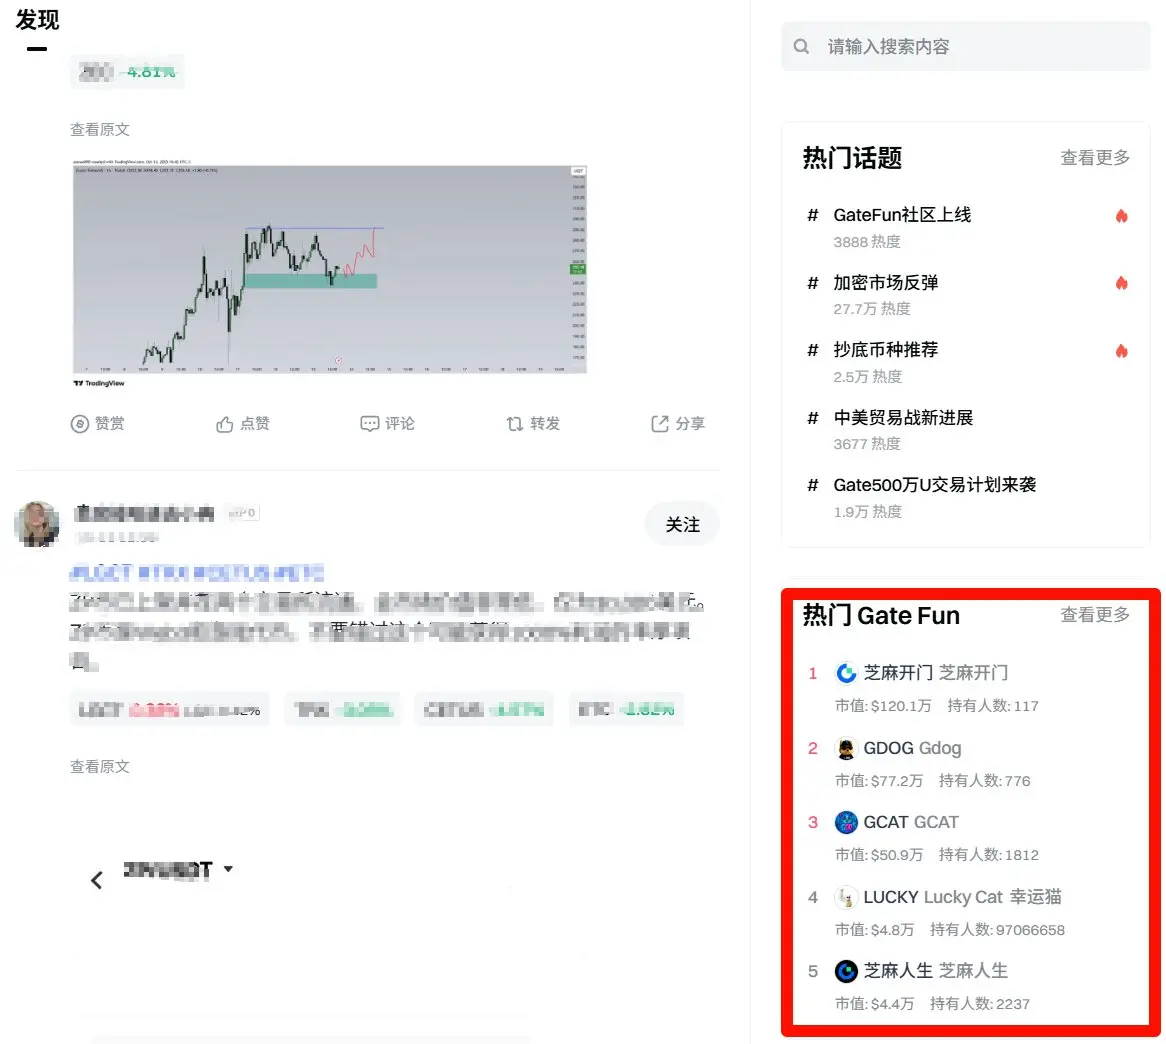This screenshot has width=1166, height=1044.
Task: Click 市值: $120.1万 market cap text
Action: (x=883, y=706)
